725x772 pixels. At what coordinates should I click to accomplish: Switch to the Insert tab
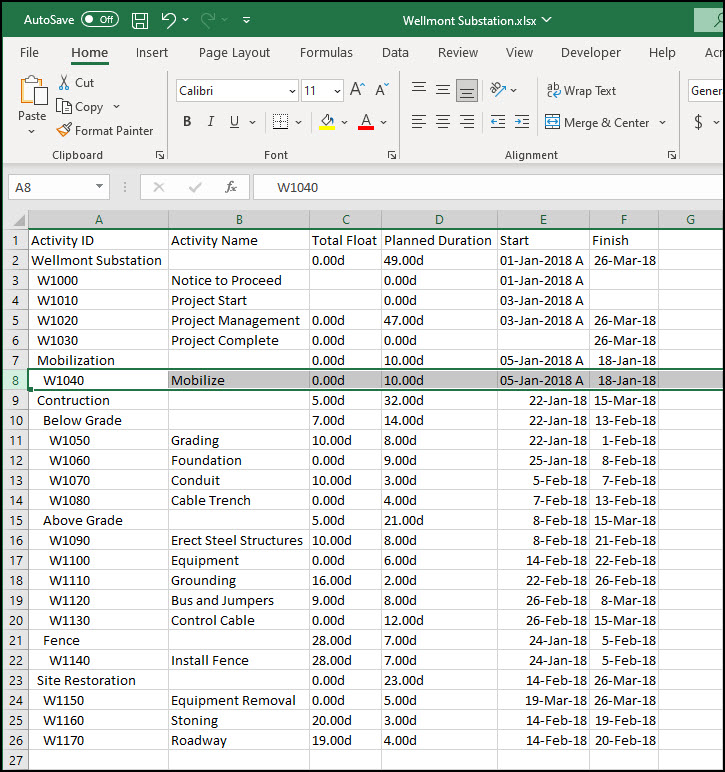(x=152, y=53)
